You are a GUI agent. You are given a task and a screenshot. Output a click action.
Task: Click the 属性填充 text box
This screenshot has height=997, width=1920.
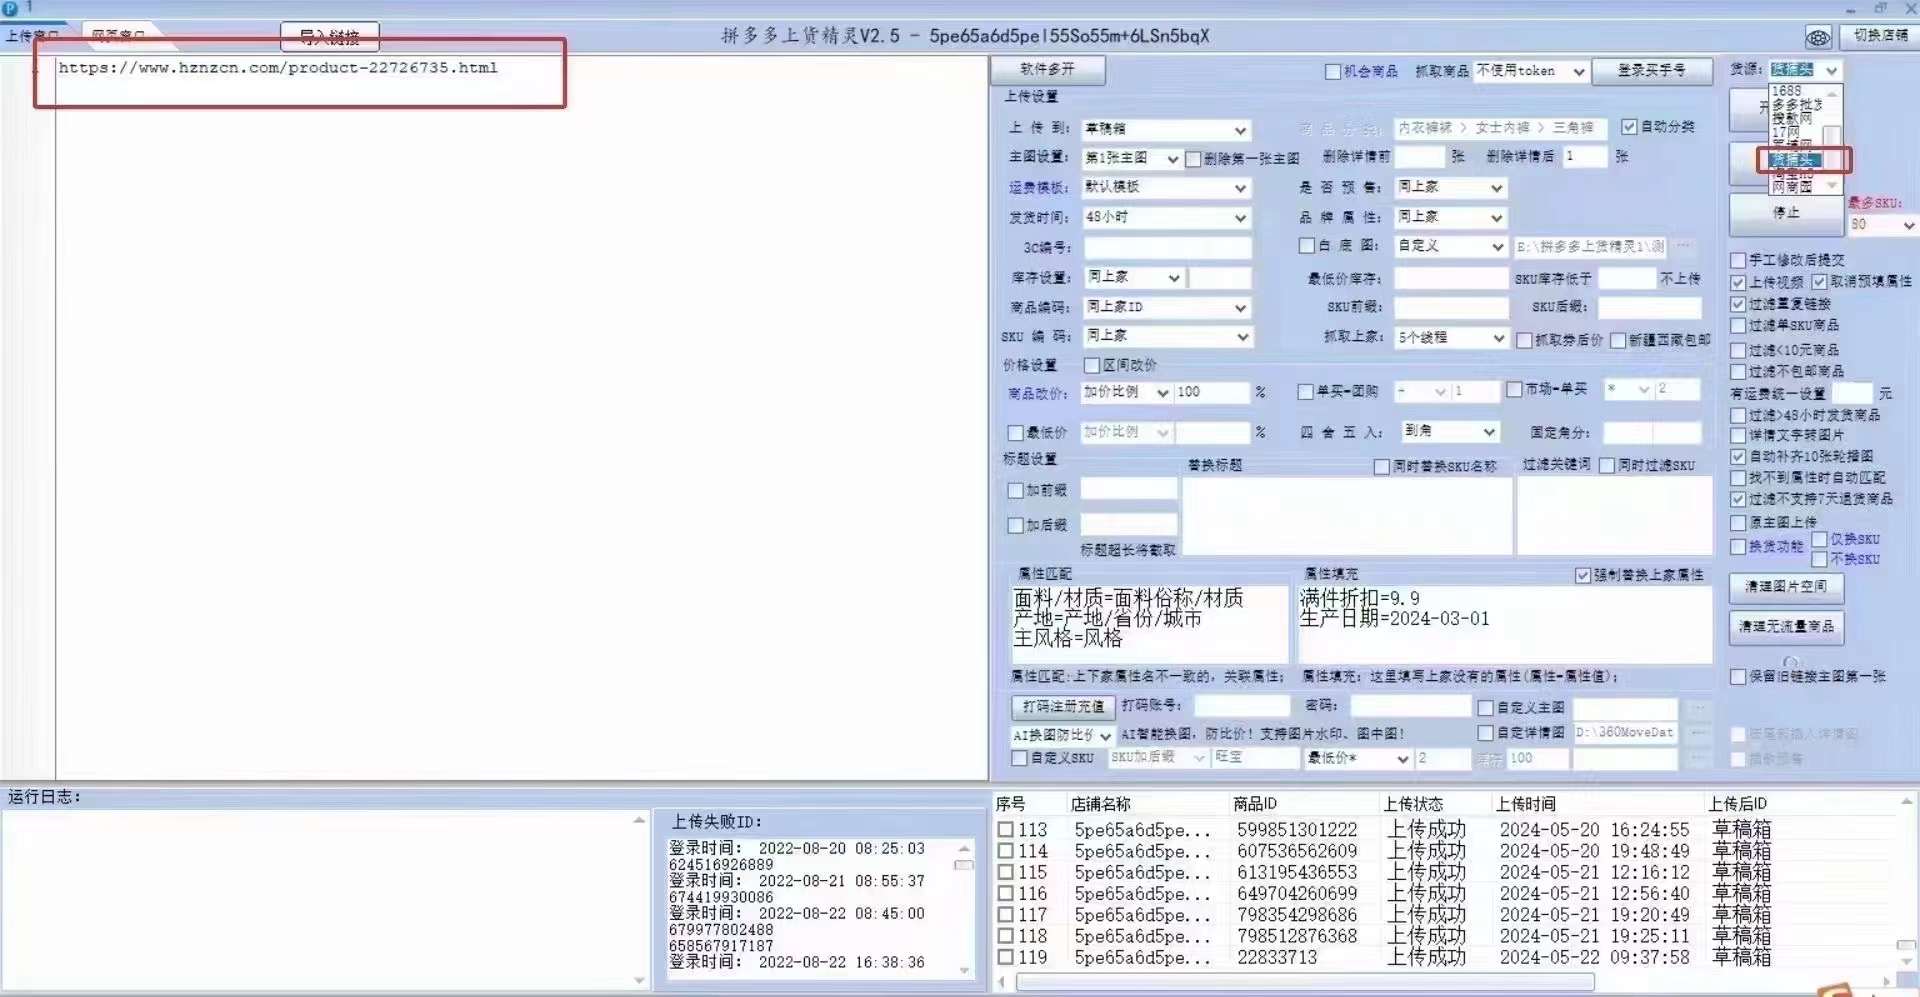coord(1505,624)
